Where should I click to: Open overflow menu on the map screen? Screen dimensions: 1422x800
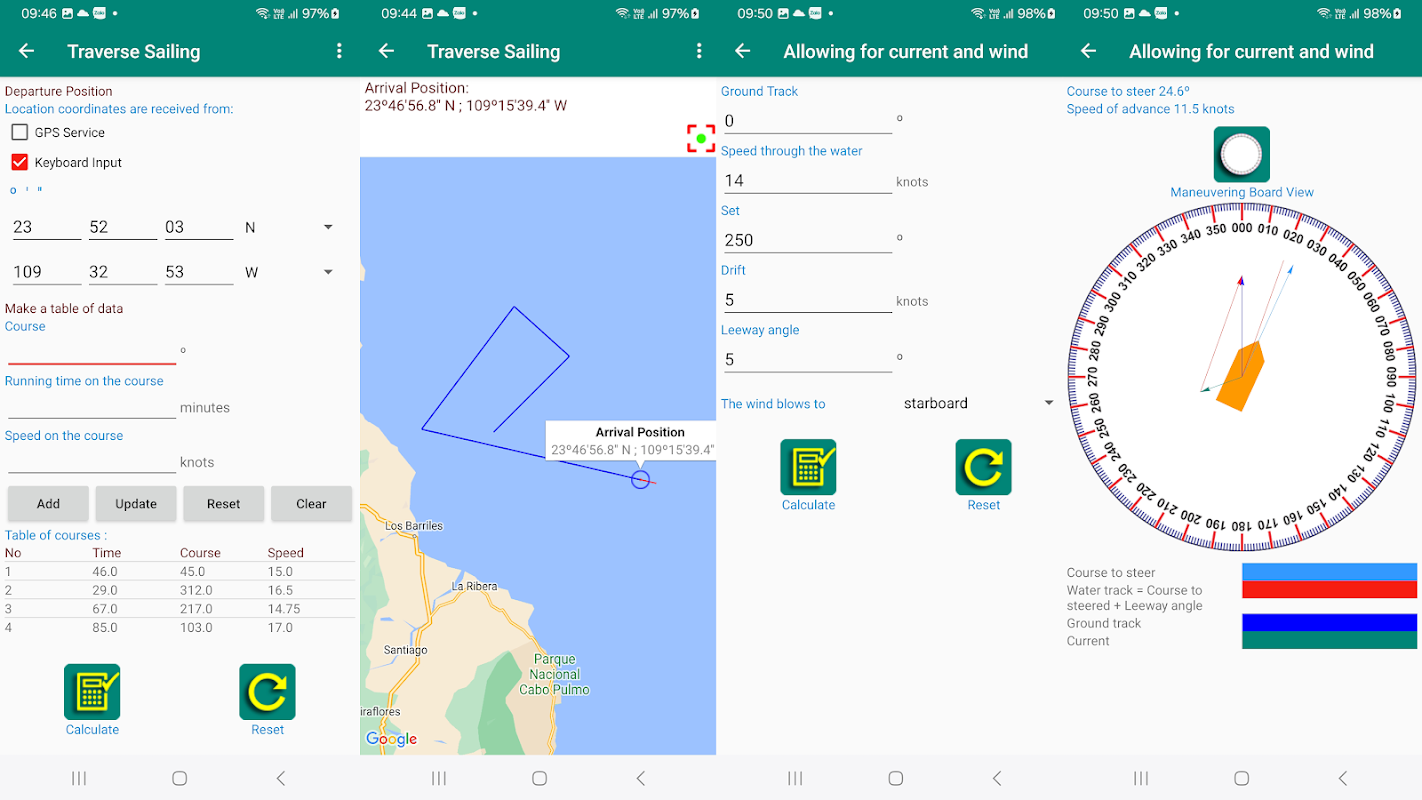(x=699, y=51)
